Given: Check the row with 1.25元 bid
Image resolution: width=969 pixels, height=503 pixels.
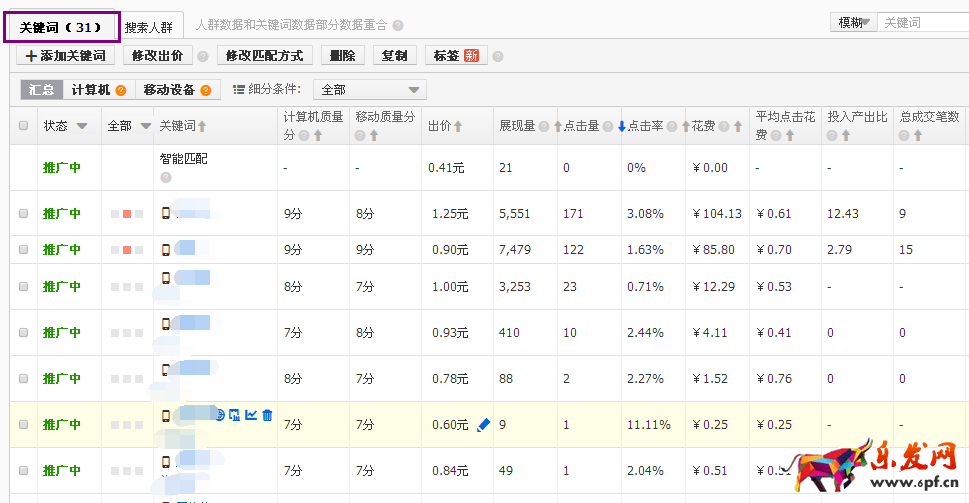Looking at the screenshot, I should (24, 213).
